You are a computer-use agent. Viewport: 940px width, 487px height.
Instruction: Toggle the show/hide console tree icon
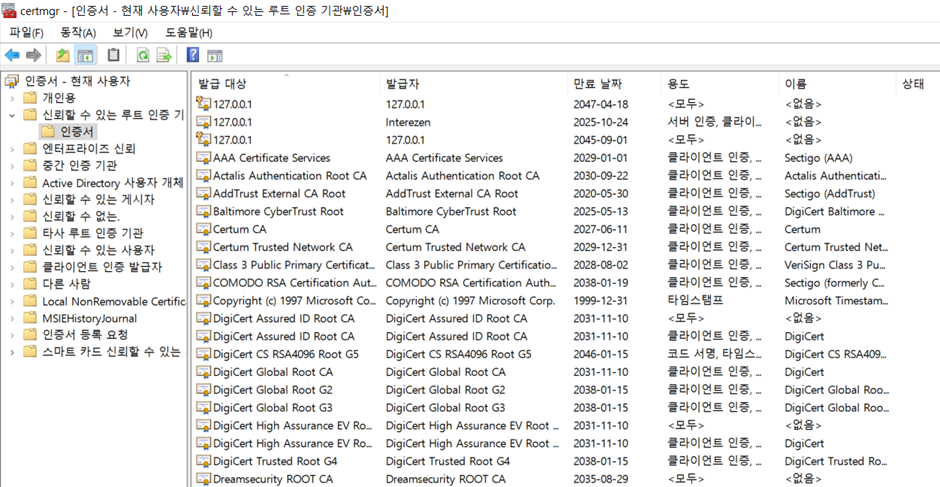pyautogui.click(x=85, y=55)
